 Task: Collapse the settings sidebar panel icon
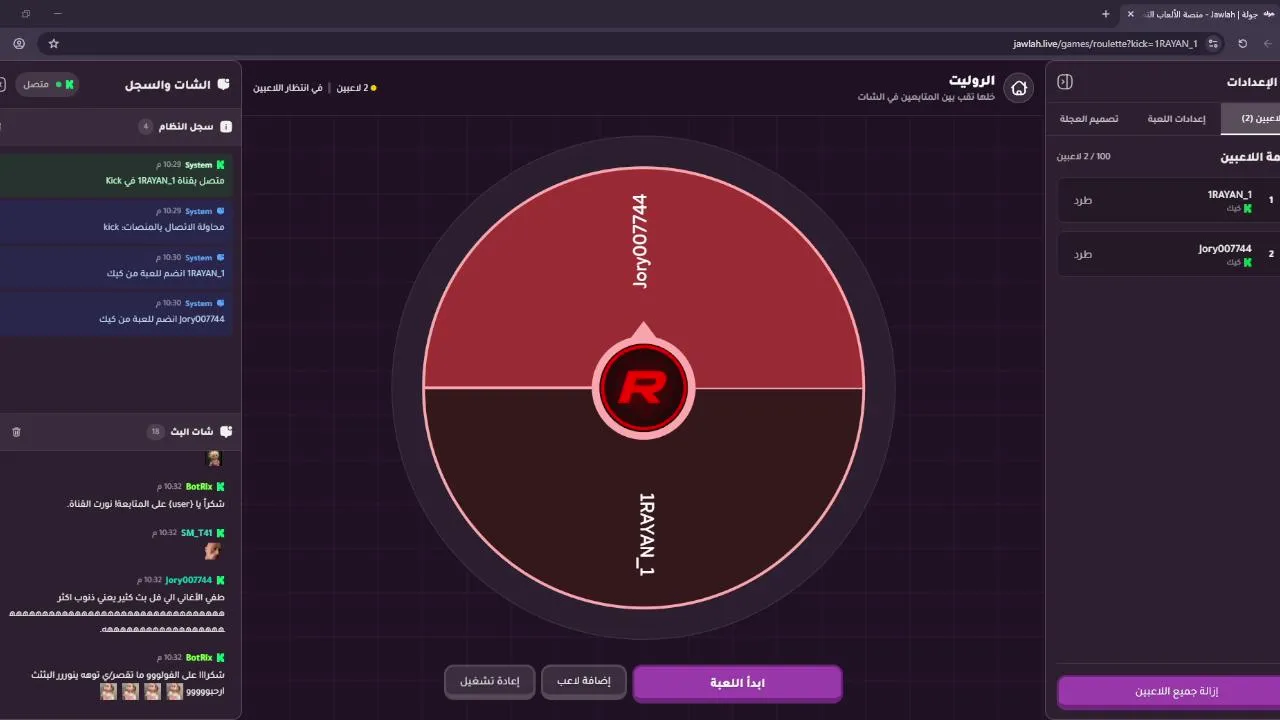(1065, 82)
